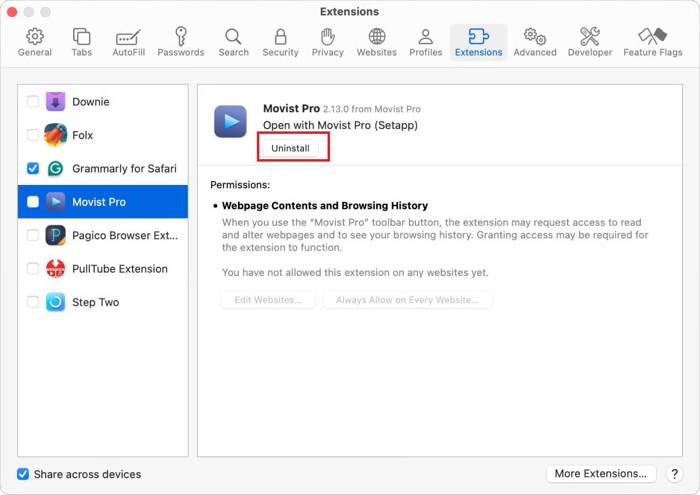The image size is (700, 495).
Task: Open the Search magnifier icon
Action: pos(233,37)
